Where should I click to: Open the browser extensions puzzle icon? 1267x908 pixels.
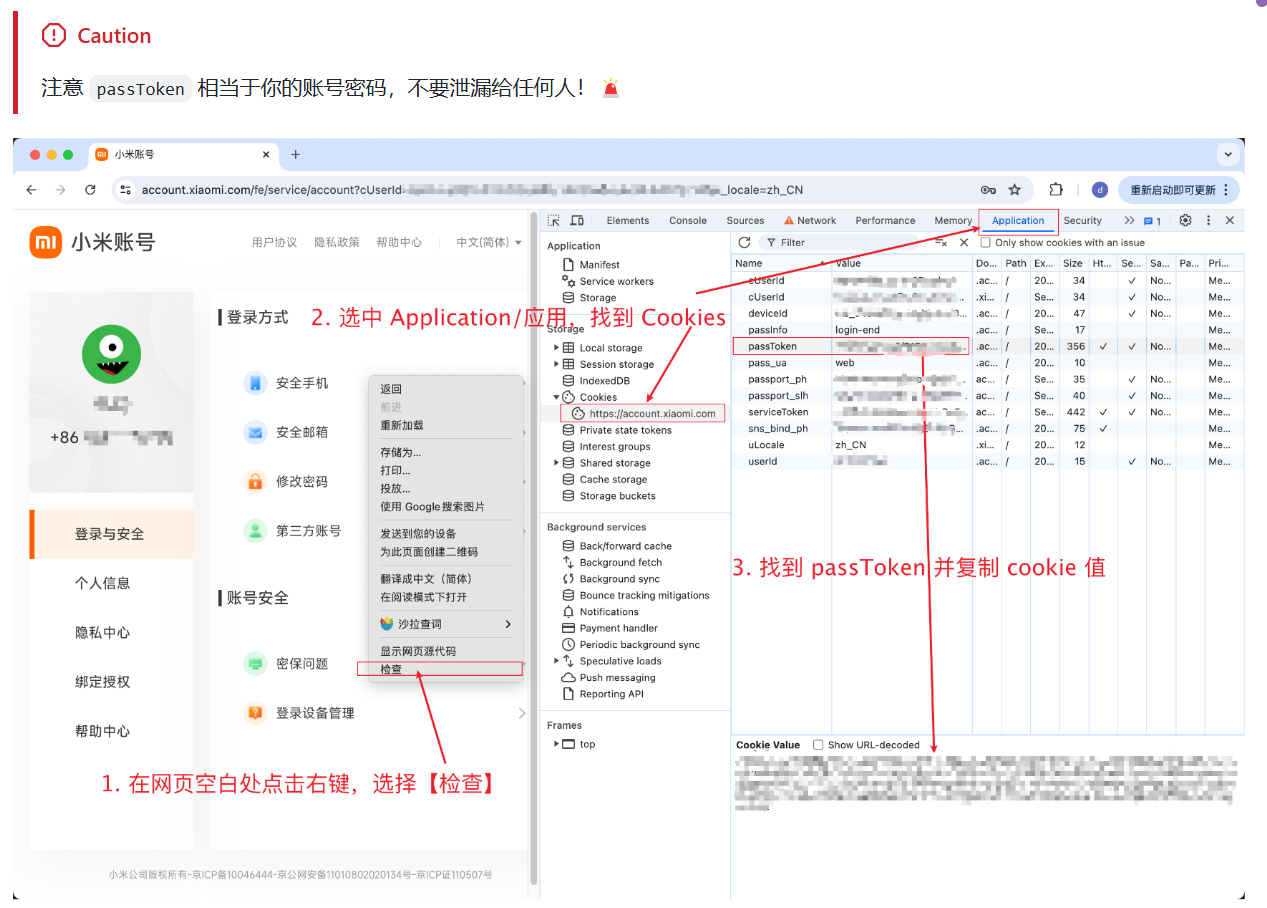click(1056, 190)
